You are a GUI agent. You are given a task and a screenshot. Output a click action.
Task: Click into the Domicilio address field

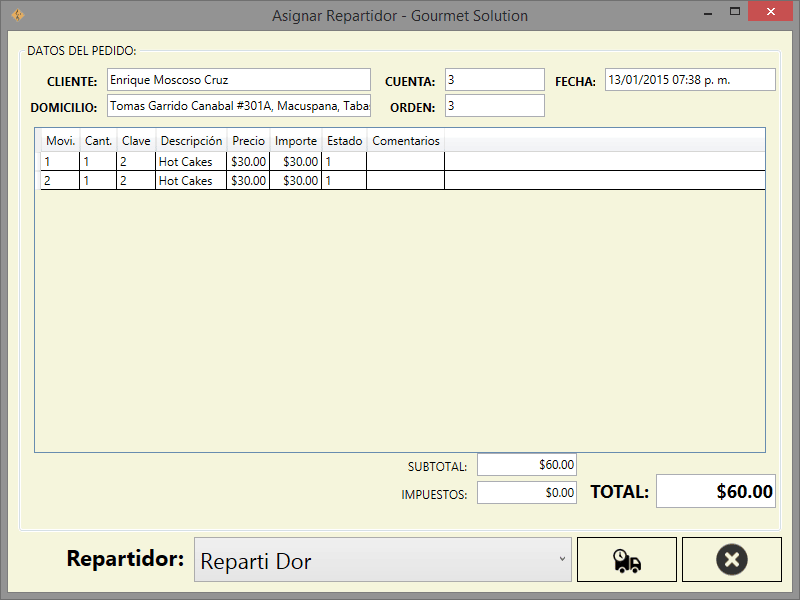(x=238, y=106)
